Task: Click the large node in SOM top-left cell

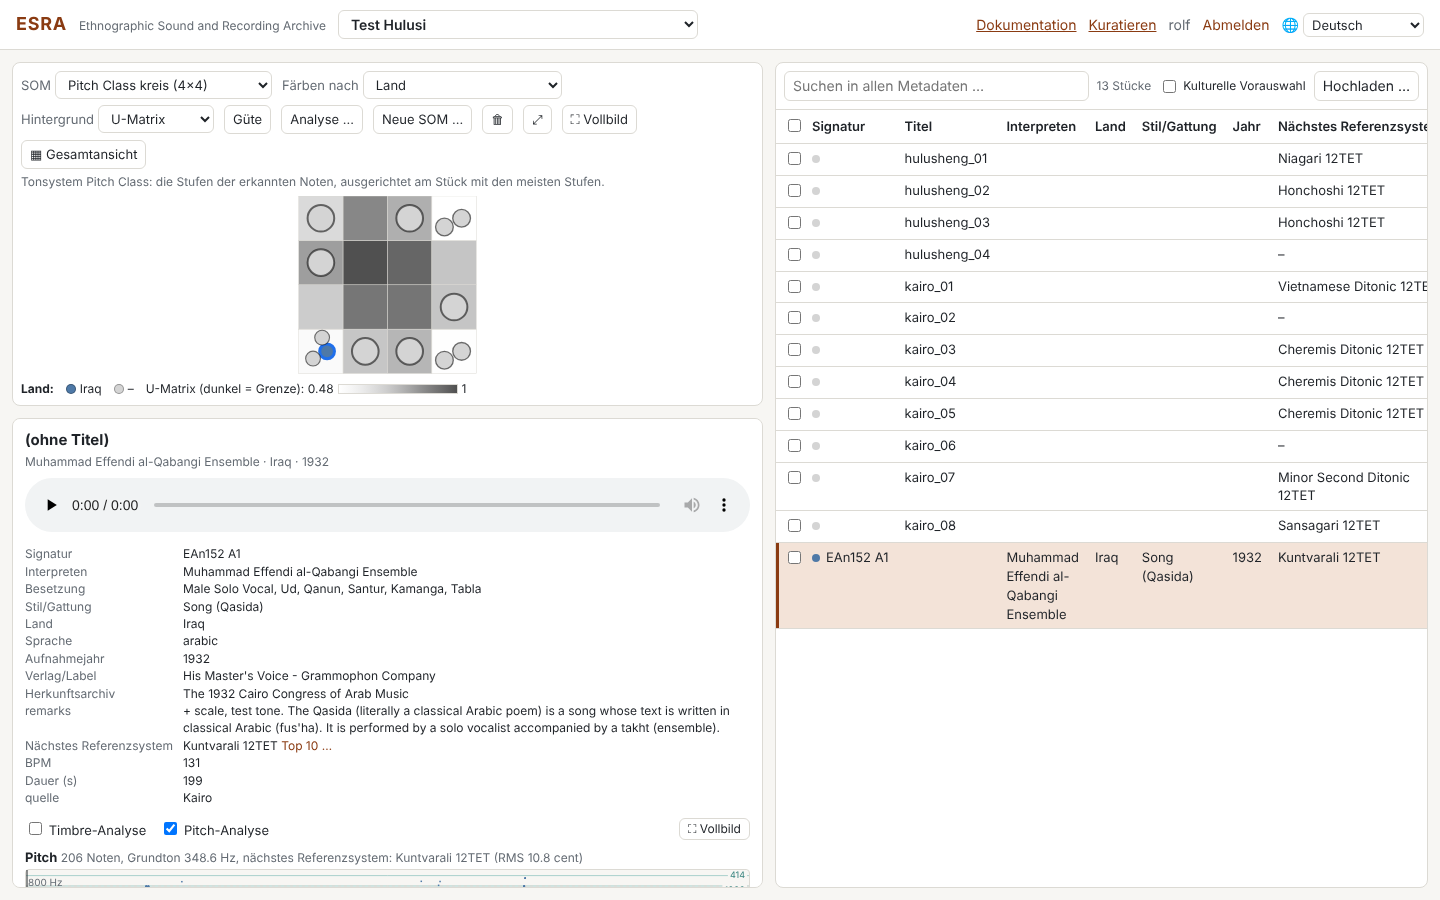Action: [320, 218]
